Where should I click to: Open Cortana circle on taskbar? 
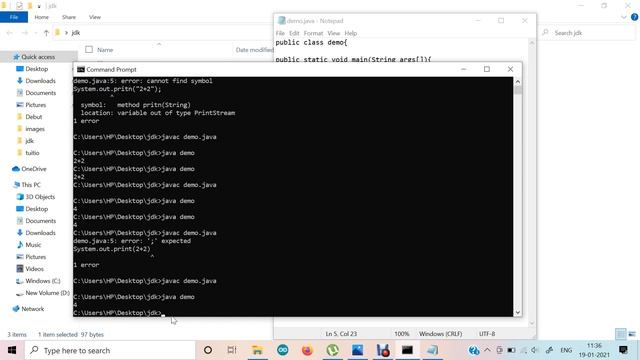point(208,350)
